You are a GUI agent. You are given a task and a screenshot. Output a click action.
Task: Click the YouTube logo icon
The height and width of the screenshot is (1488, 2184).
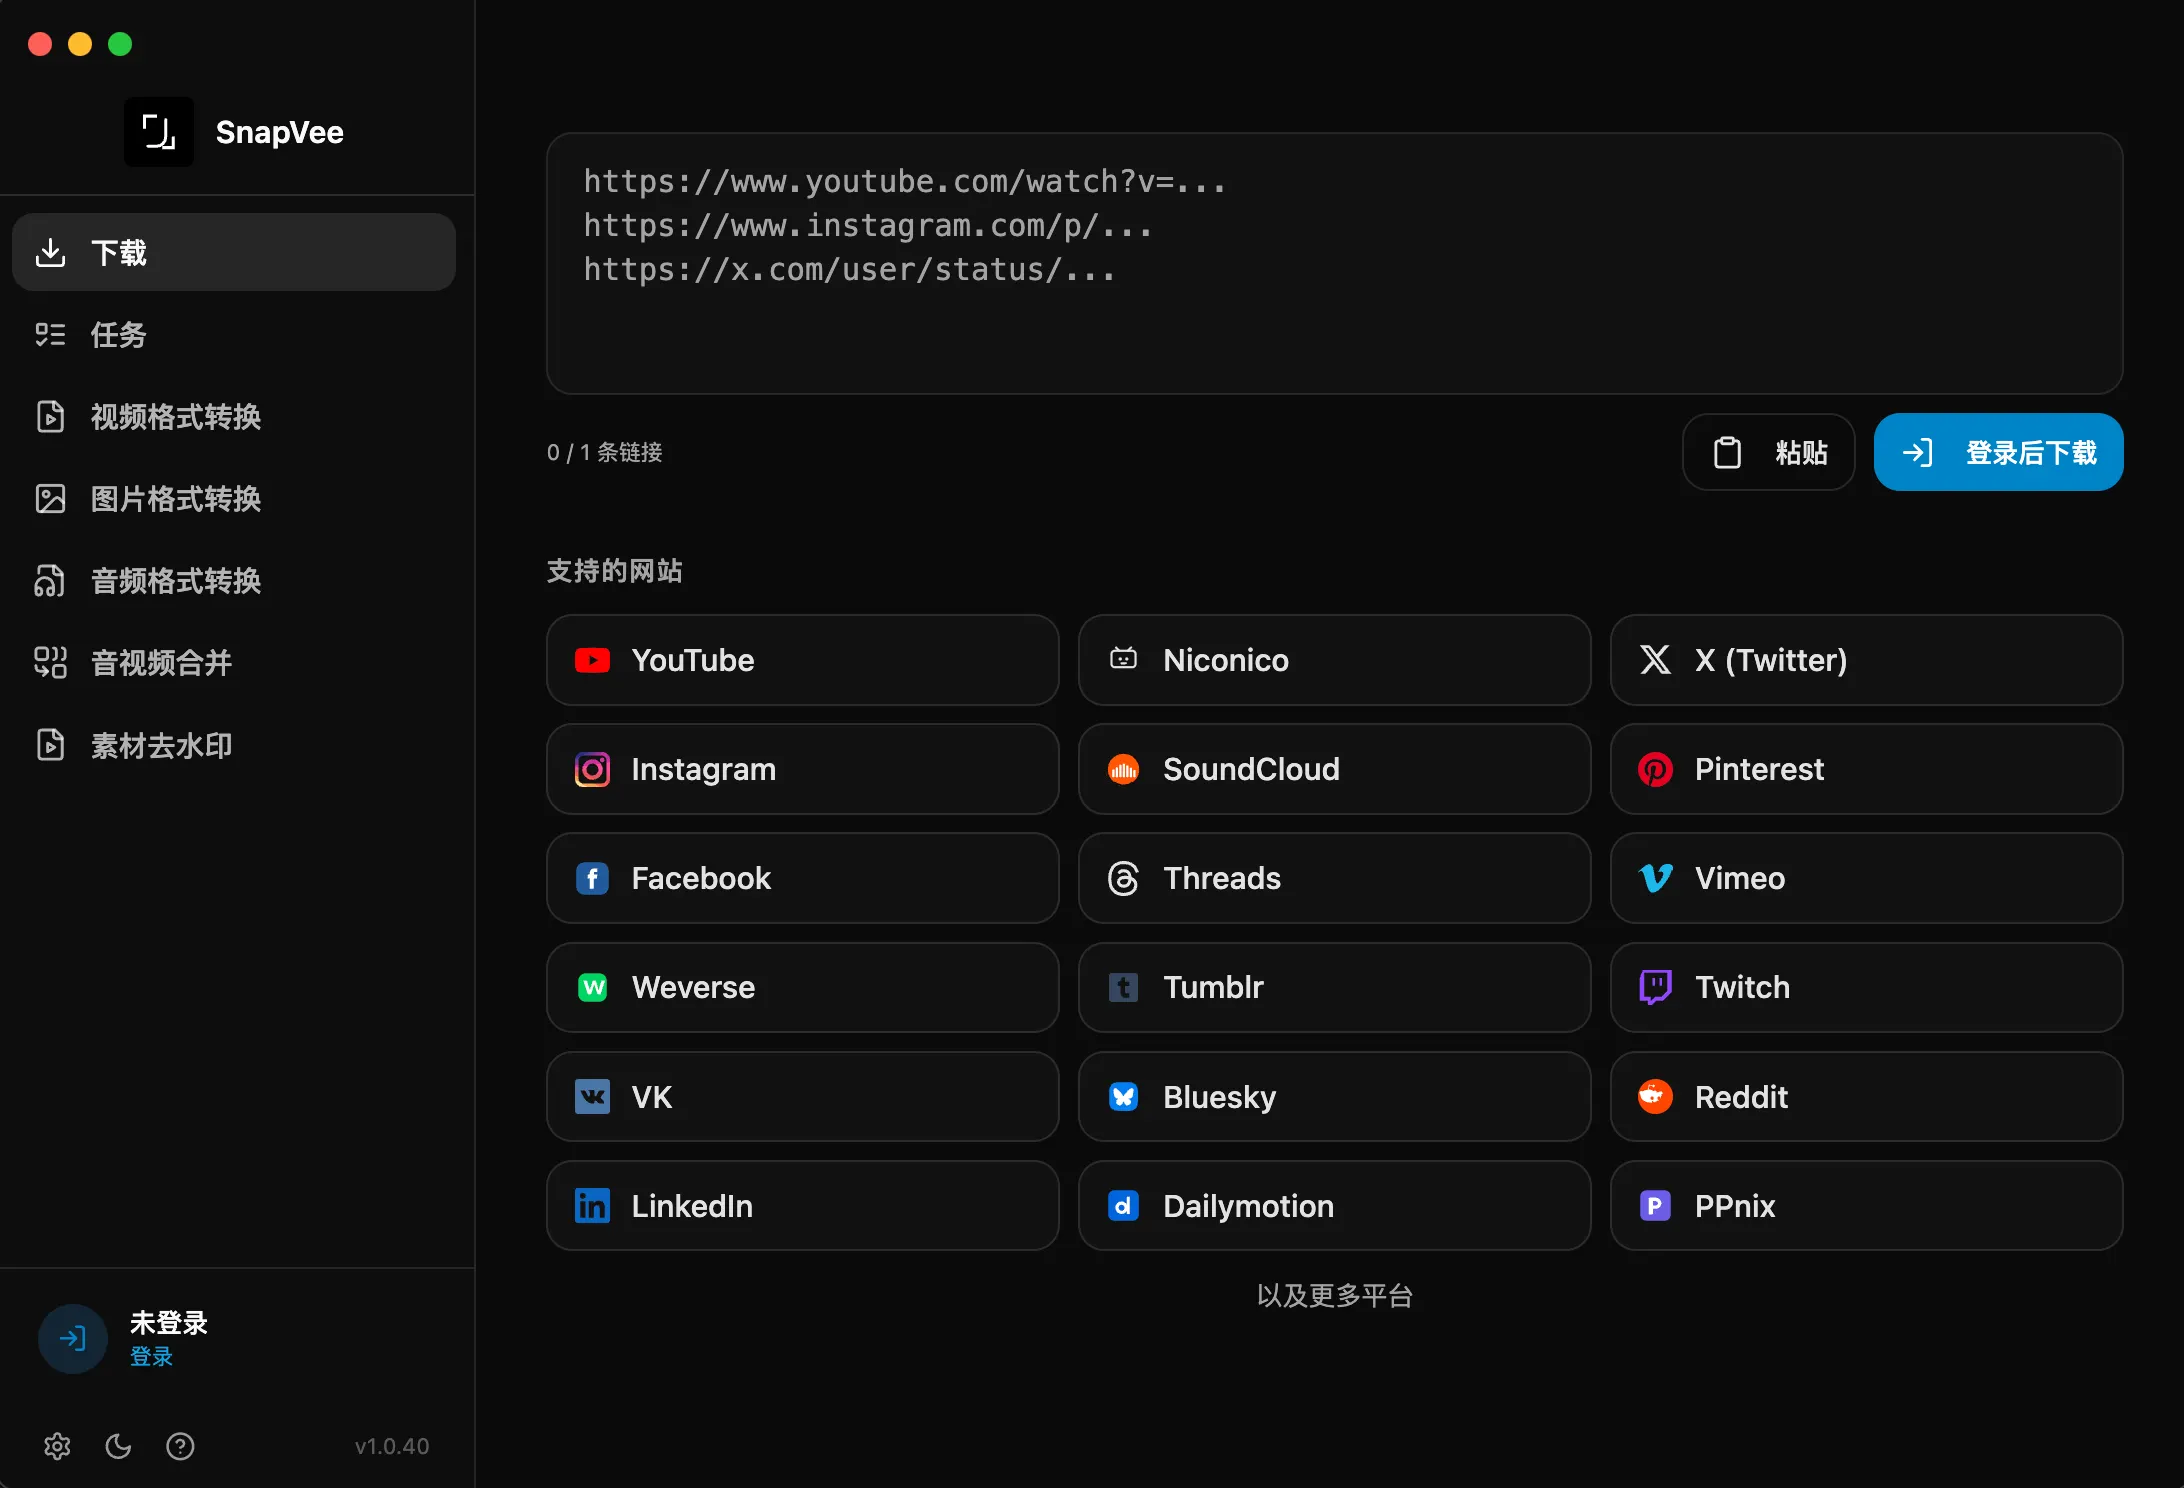pos(592,660)
